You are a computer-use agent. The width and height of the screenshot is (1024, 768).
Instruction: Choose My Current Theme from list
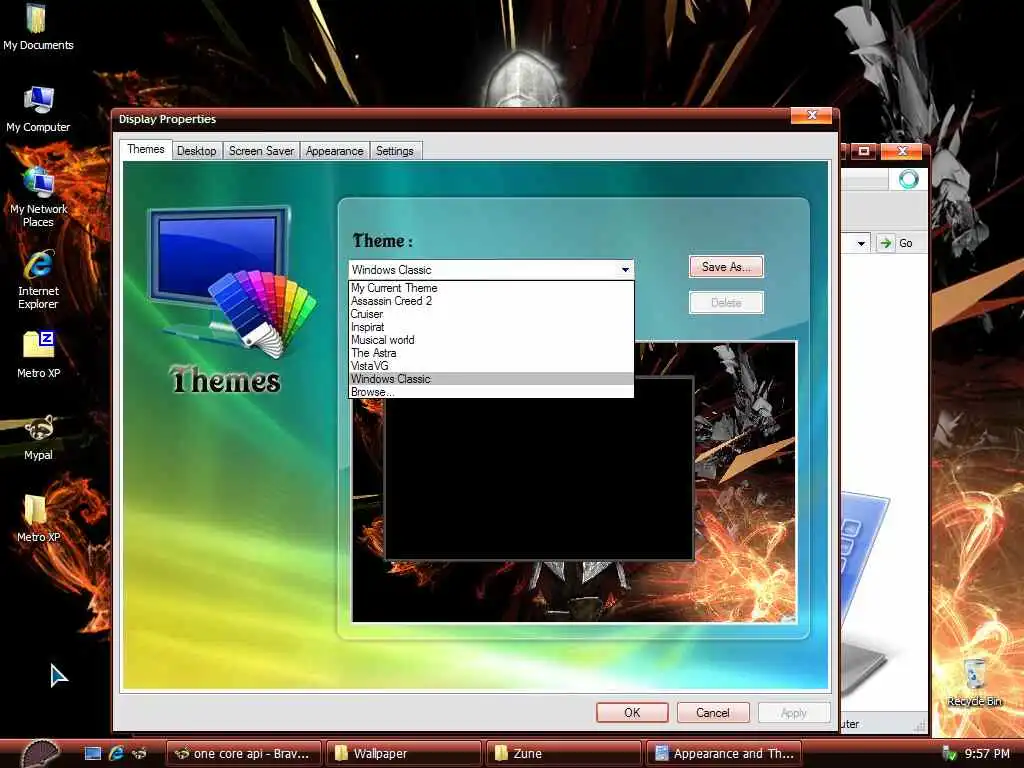[x=491, y=288]
